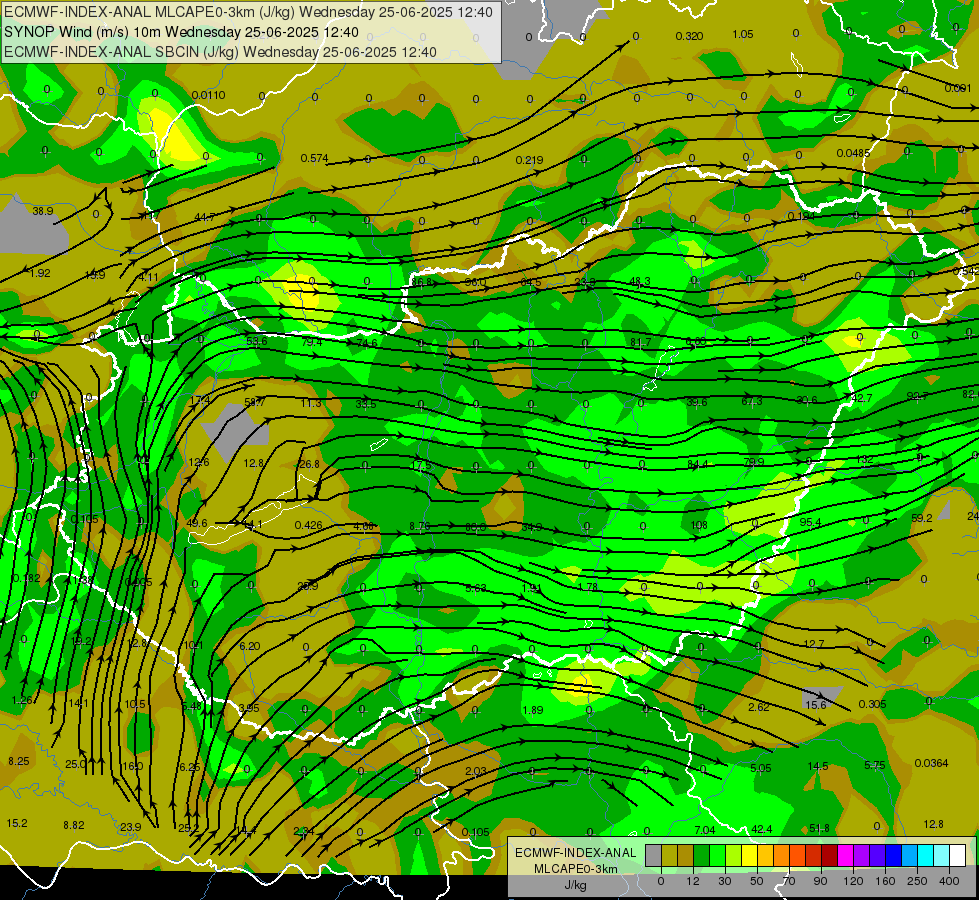Click the legend scale label 120

pos(853,881)
